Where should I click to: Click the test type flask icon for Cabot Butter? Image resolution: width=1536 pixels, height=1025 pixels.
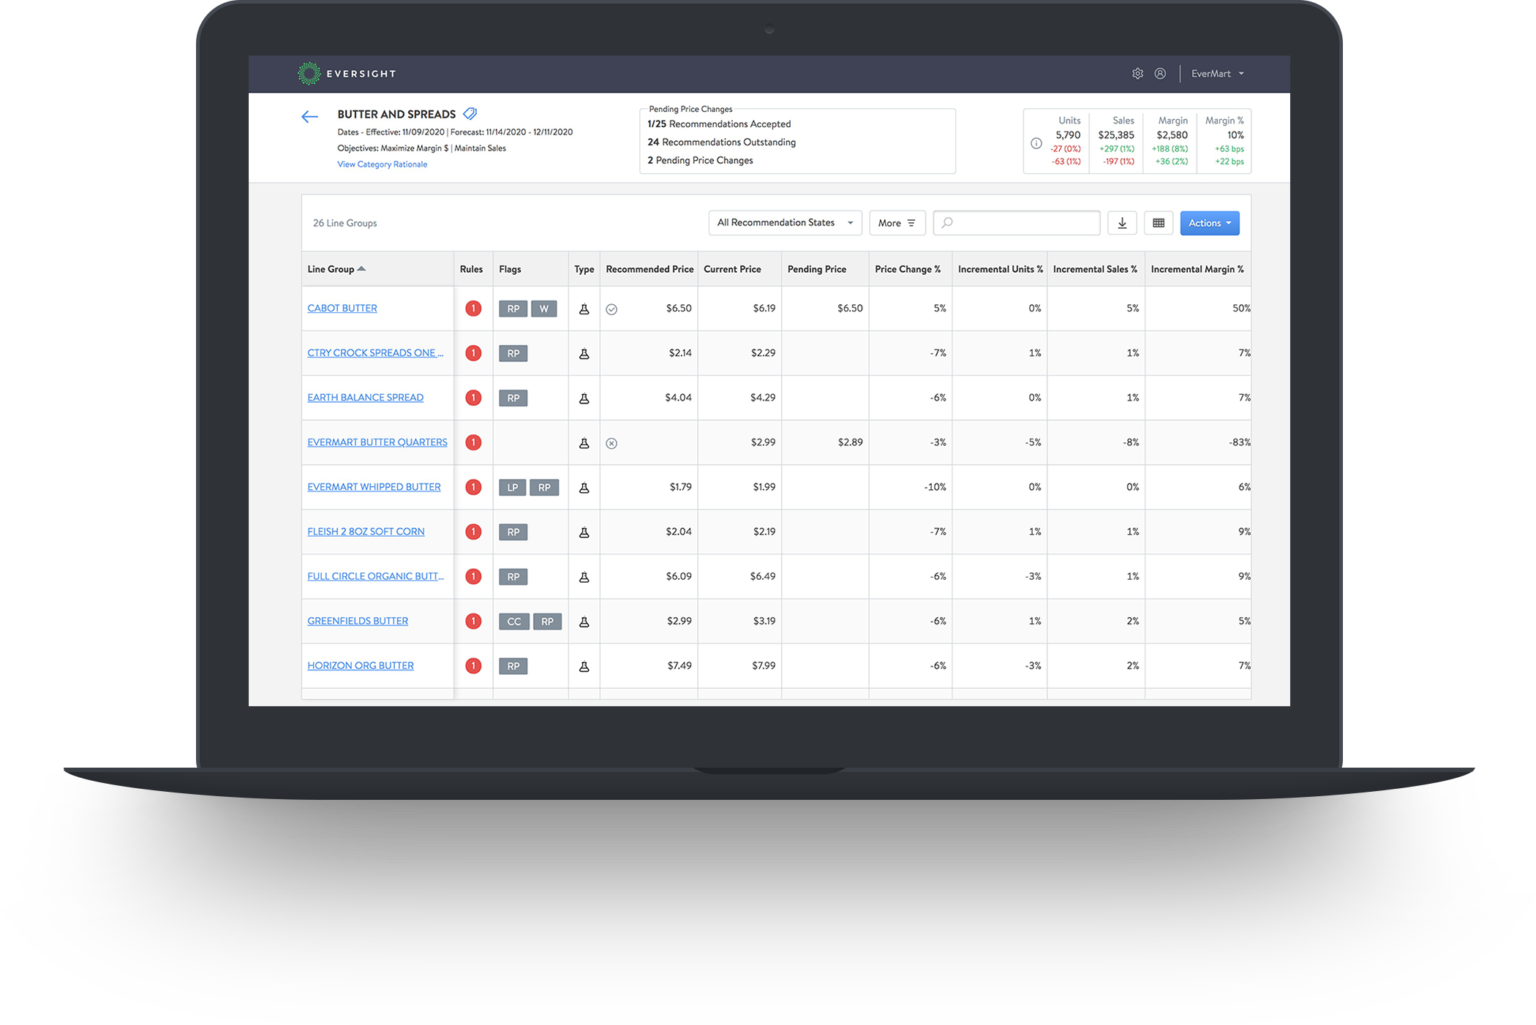click(x=584, y=308)
